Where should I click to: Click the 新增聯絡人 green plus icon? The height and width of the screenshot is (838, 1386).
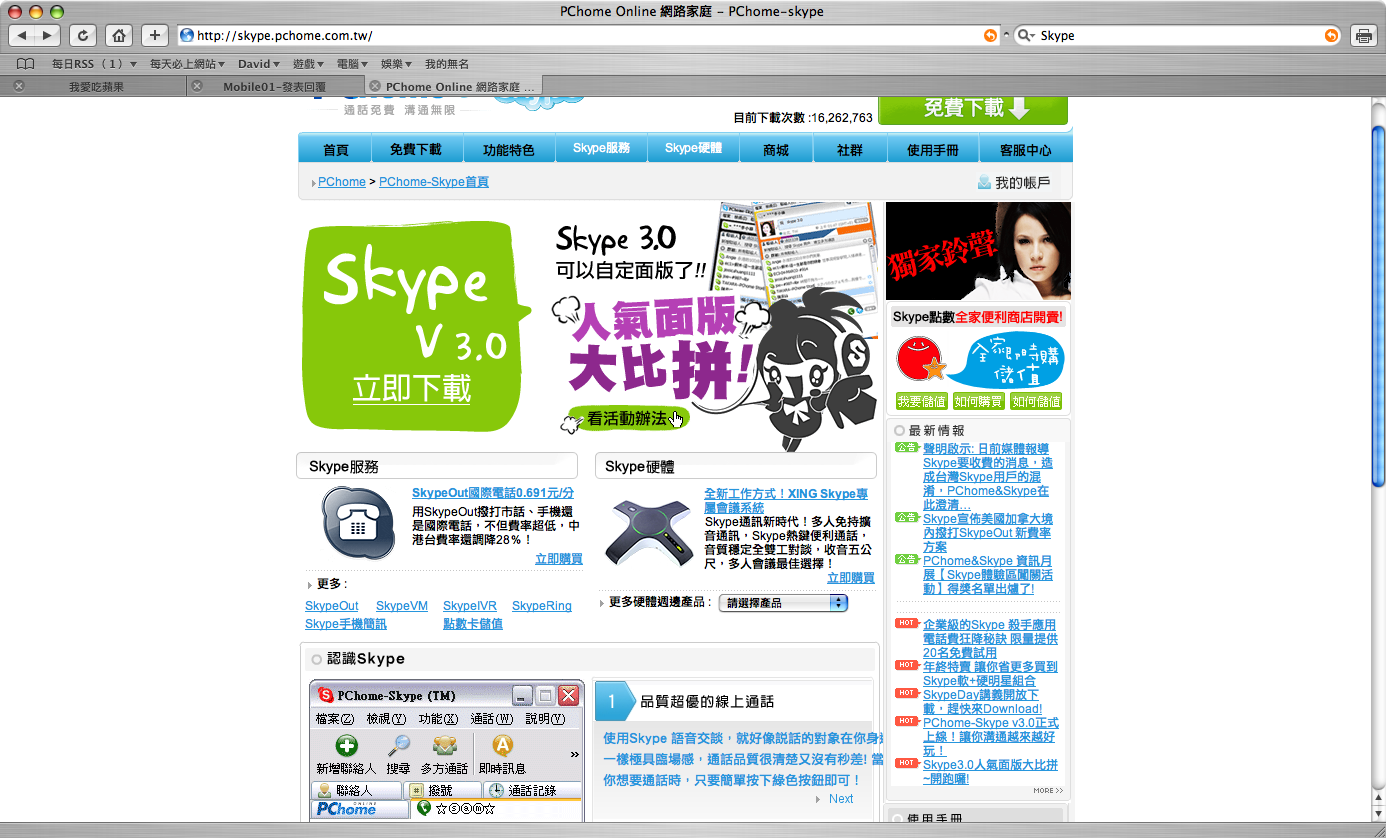tap(346, 746)
